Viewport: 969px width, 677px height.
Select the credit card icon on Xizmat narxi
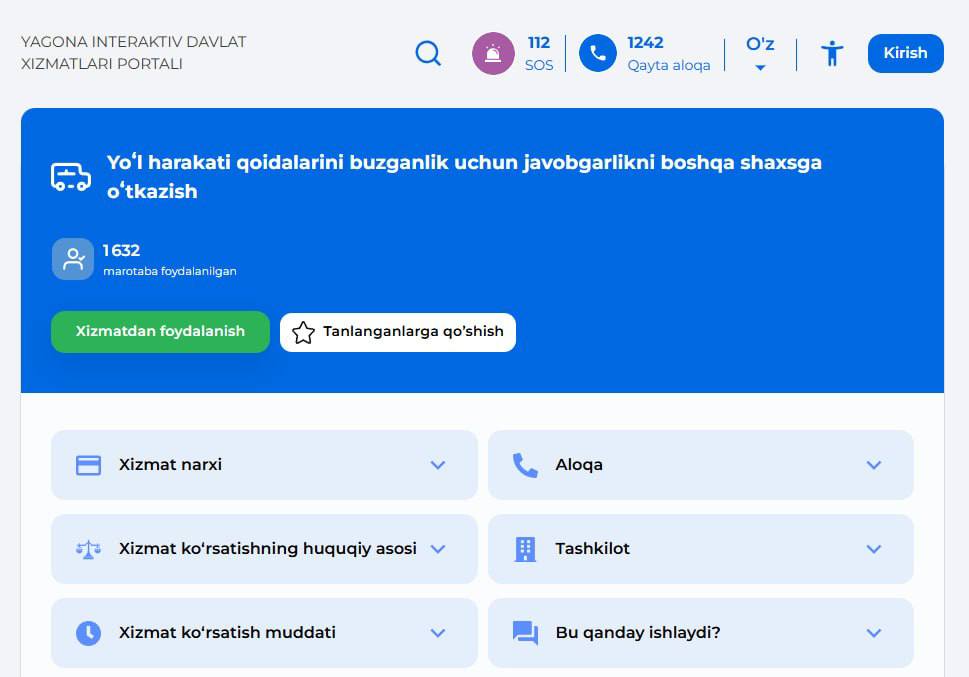tap(89, 464)
